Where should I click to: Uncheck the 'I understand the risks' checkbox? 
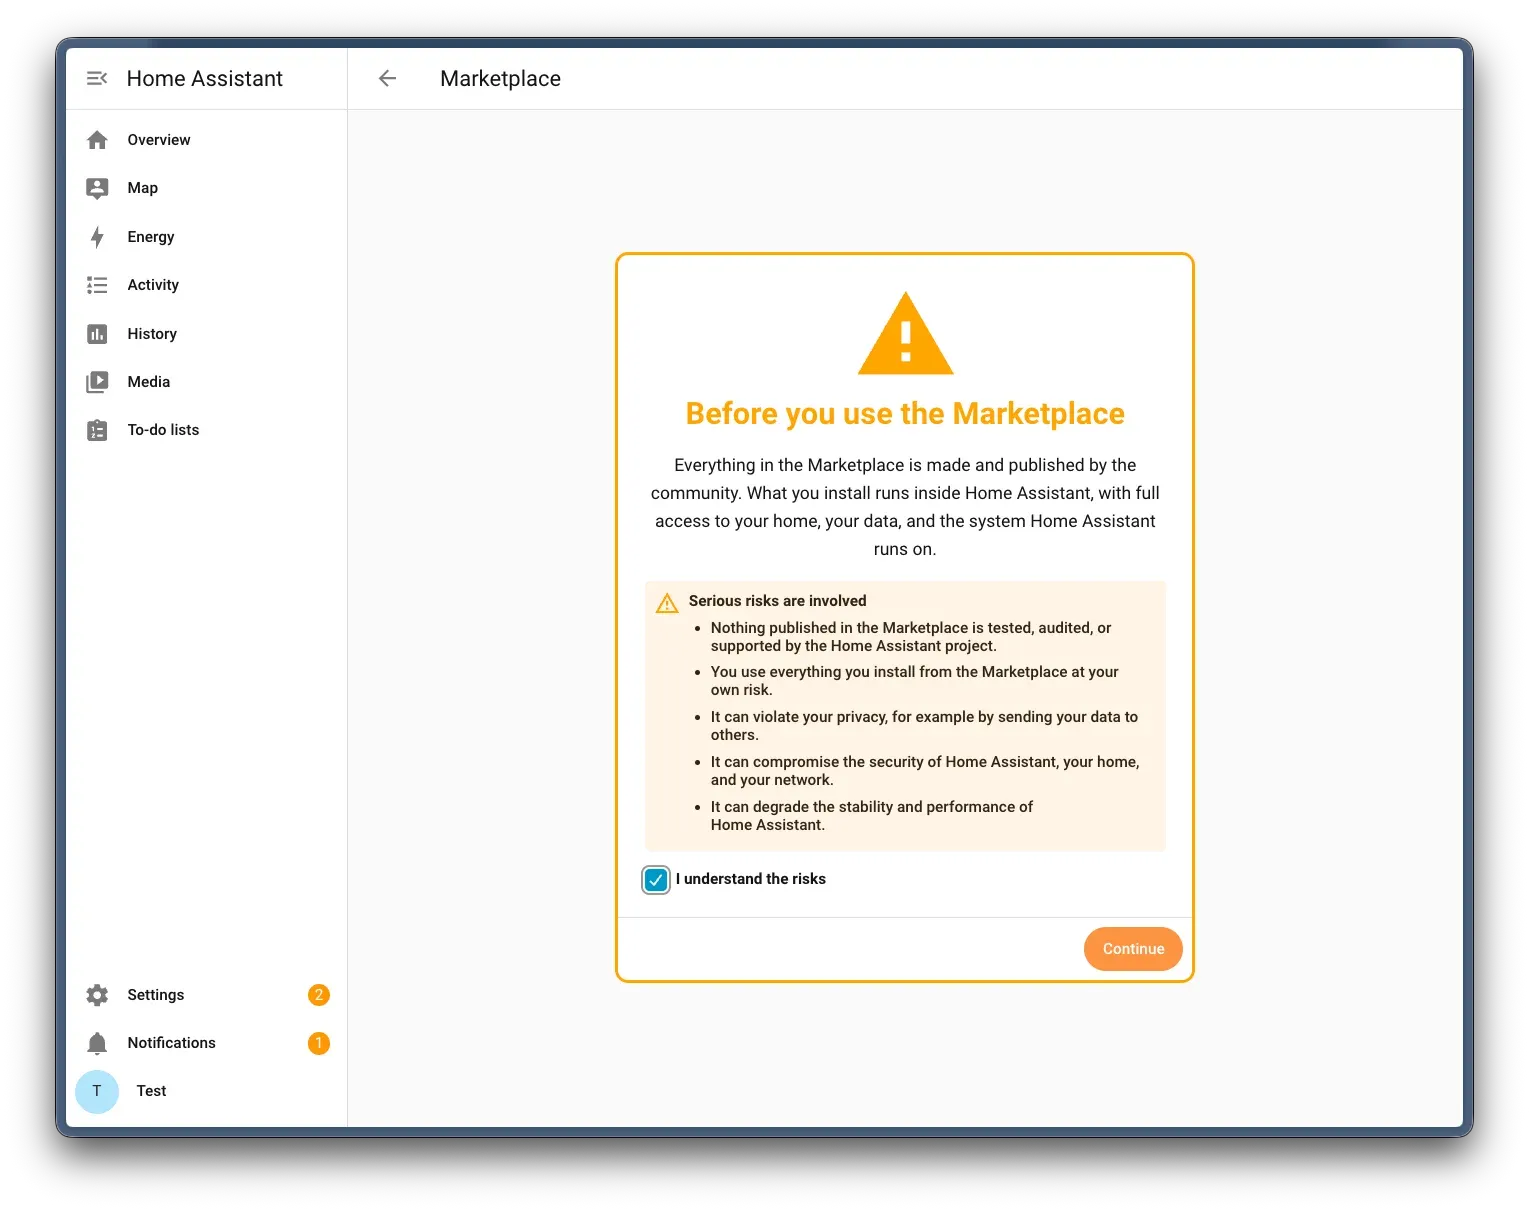656,880
